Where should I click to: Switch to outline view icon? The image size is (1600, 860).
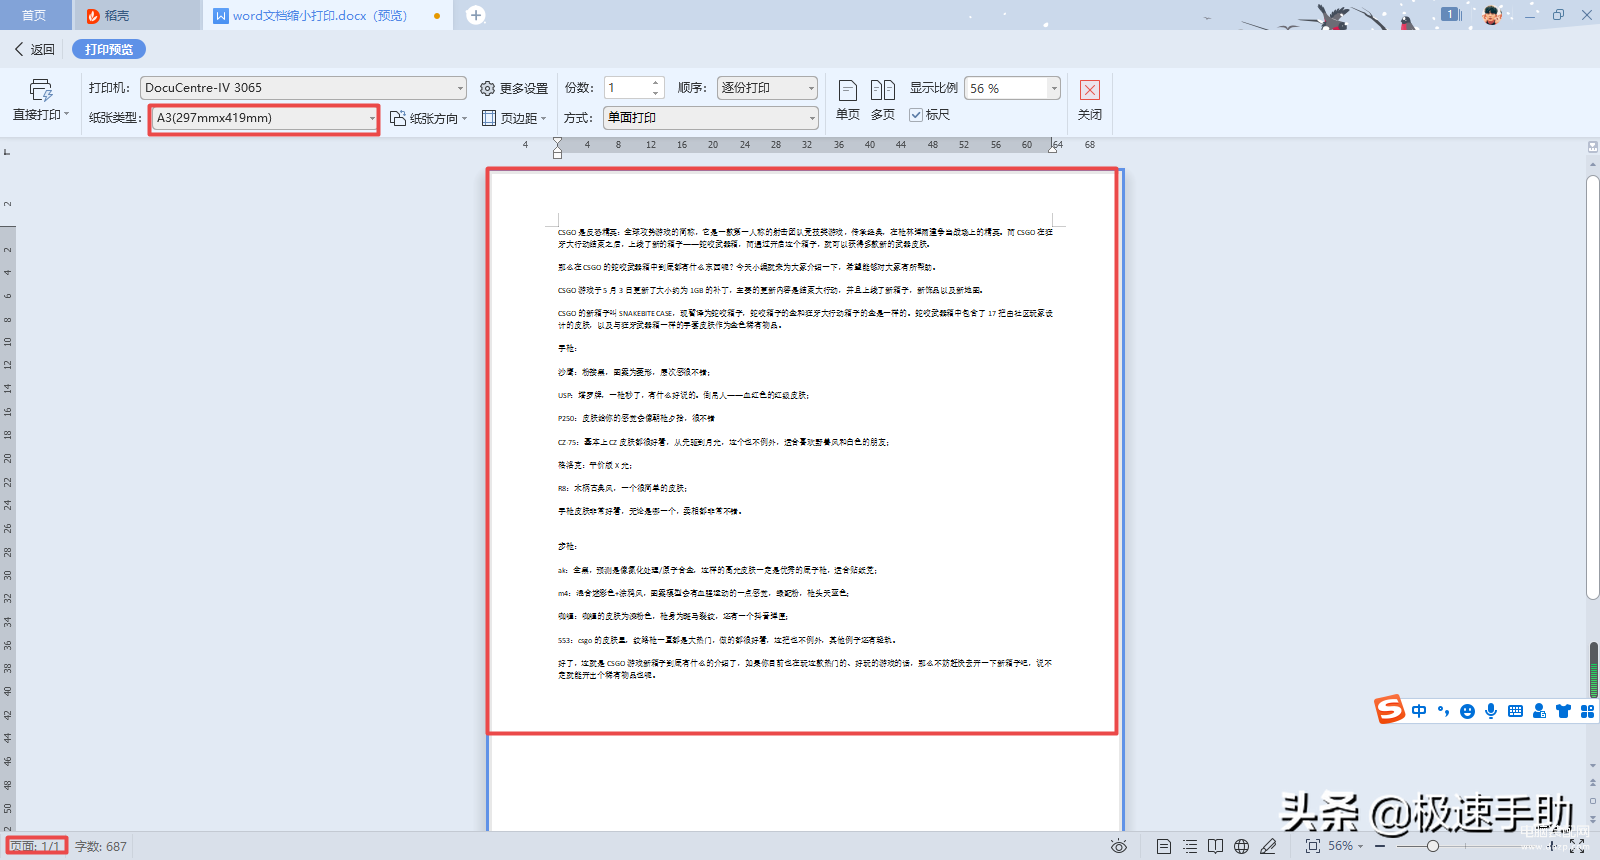tap(1190, 846)
